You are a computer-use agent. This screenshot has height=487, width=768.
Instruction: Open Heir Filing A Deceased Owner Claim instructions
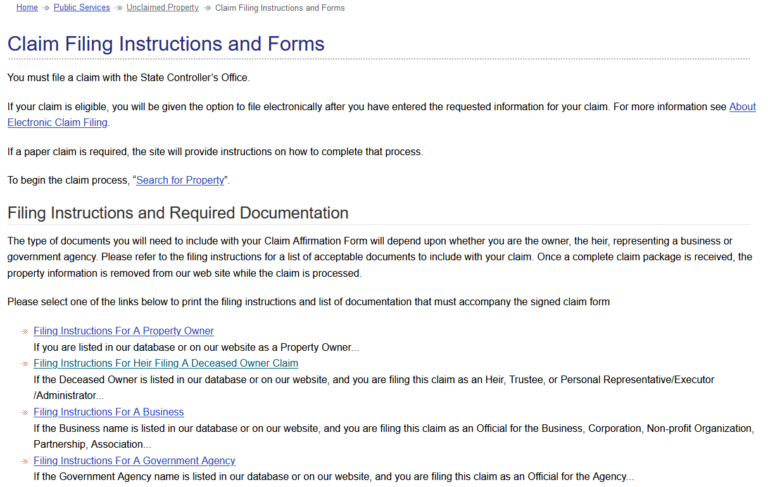[165, 364]
